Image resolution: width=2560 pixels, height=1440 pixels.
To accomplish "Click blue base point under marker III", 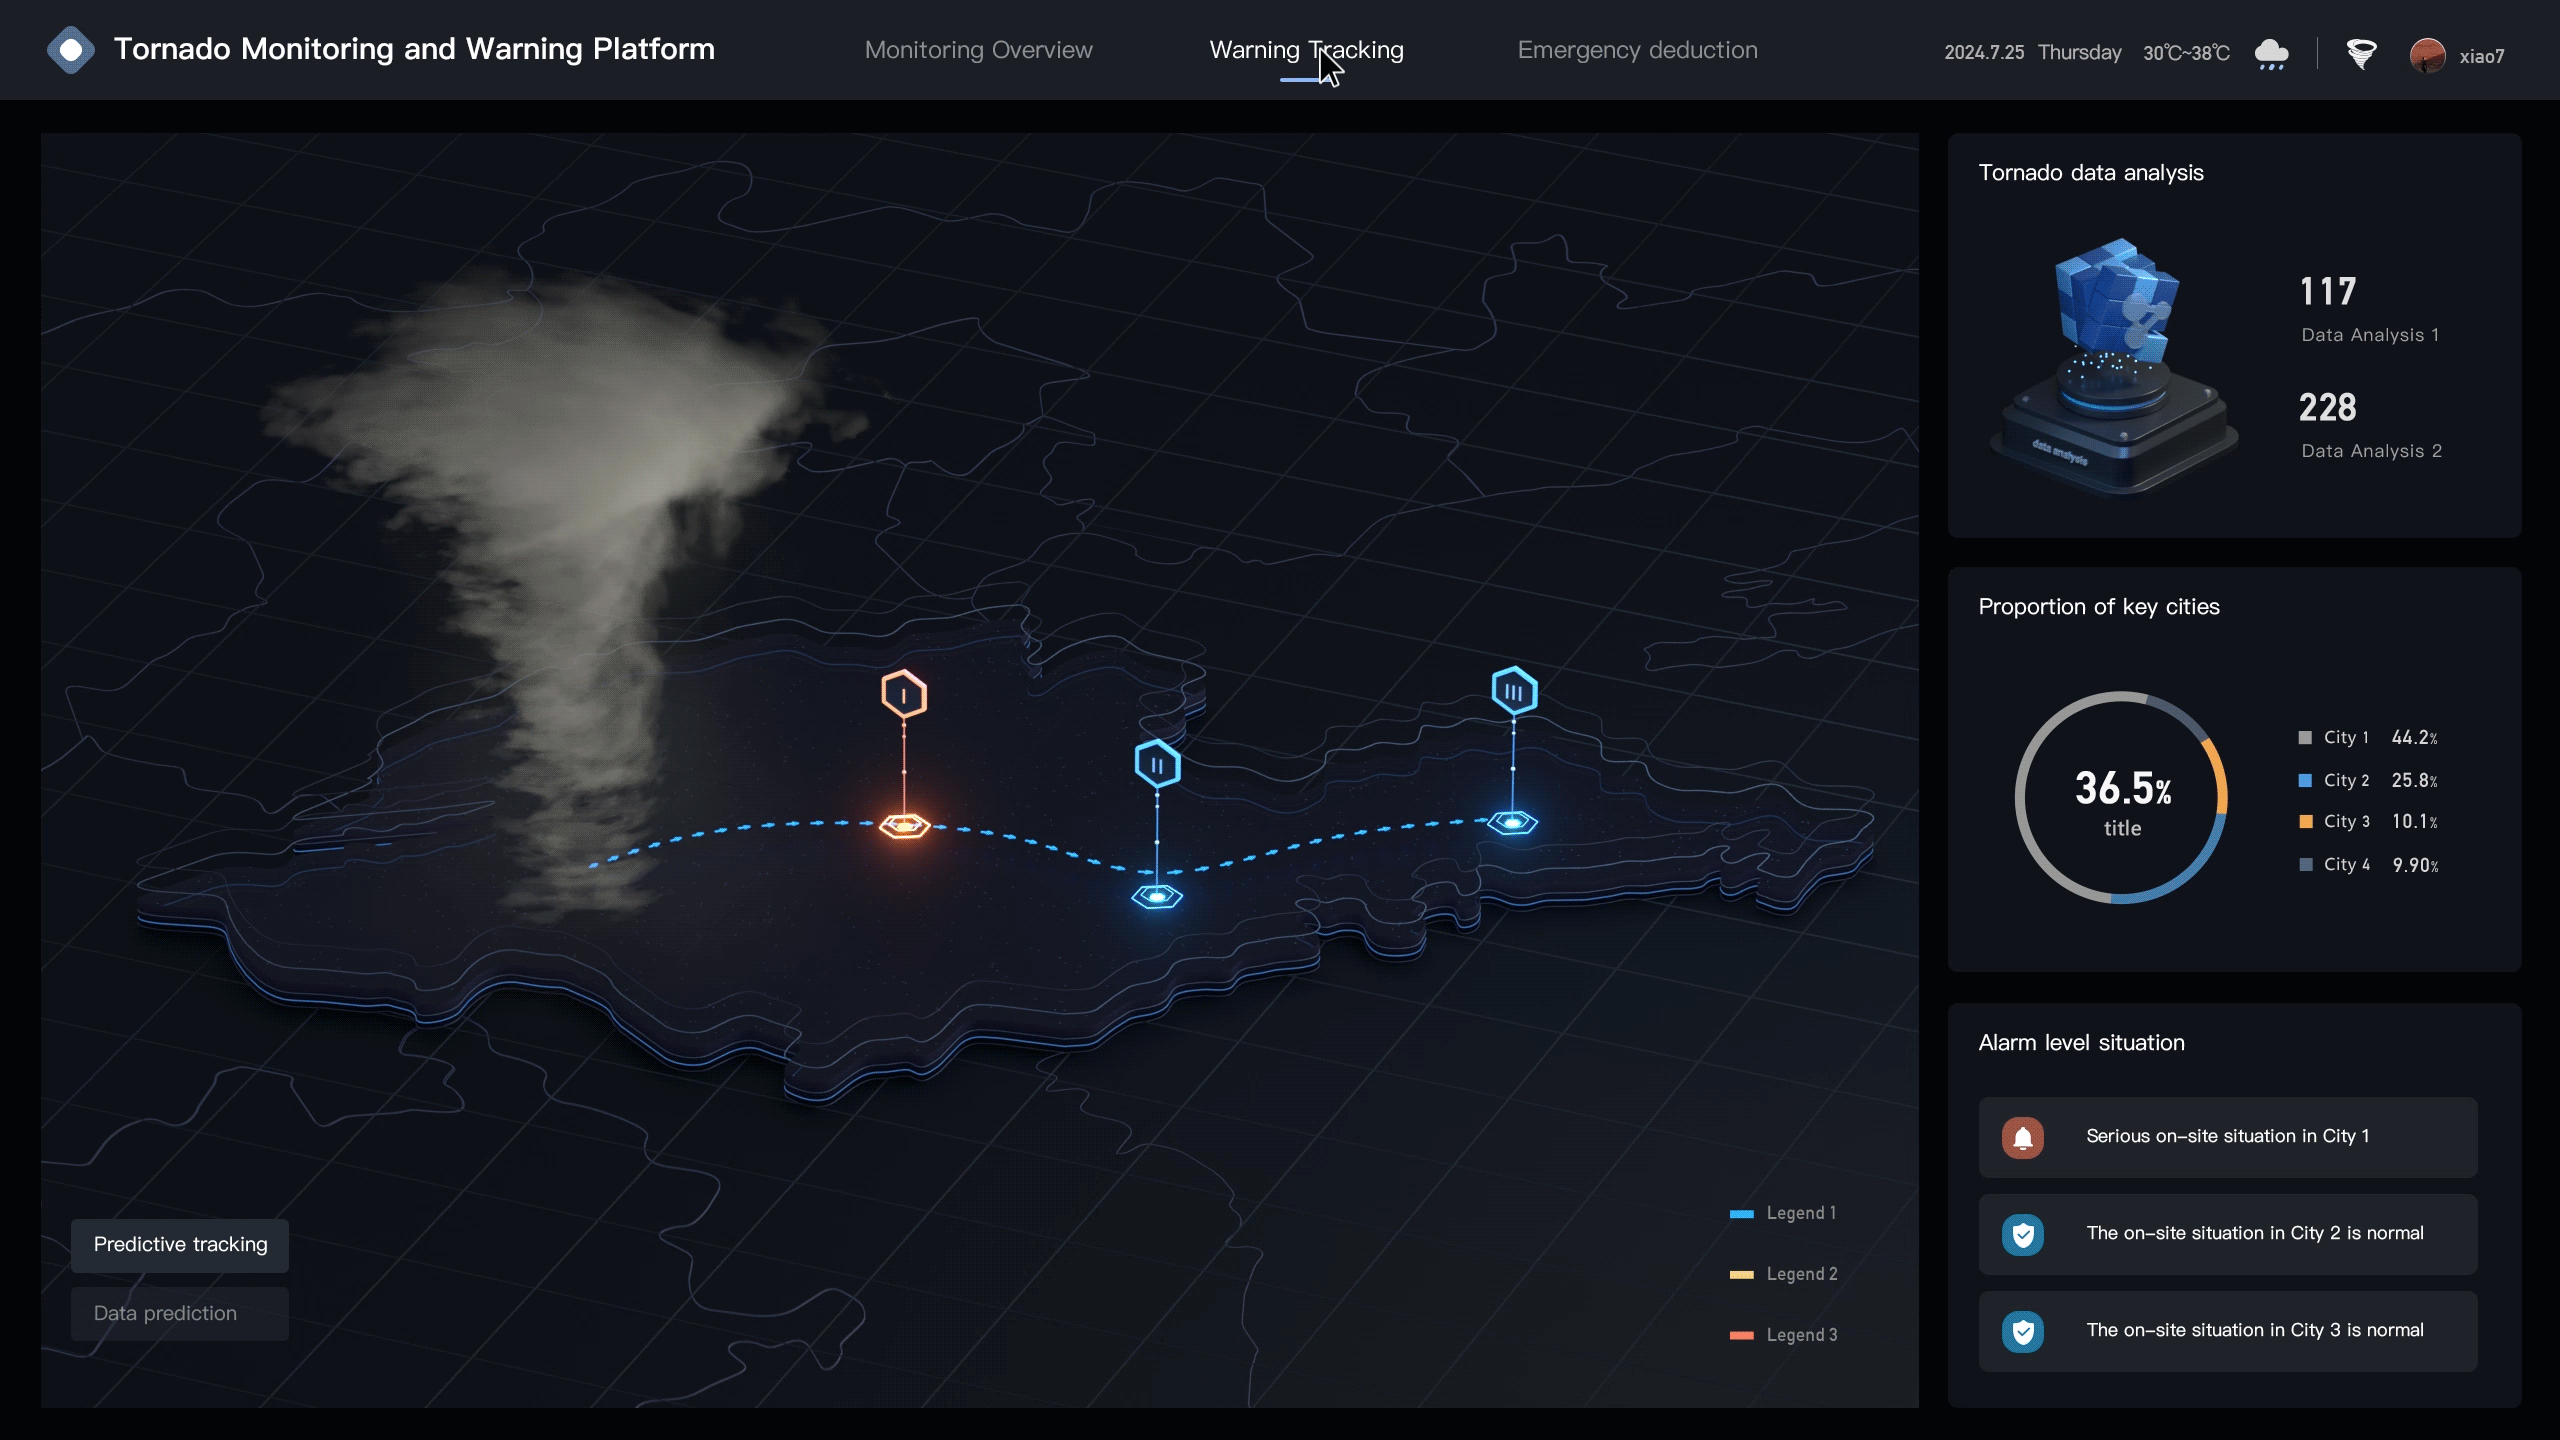I will pos(1512,823).
